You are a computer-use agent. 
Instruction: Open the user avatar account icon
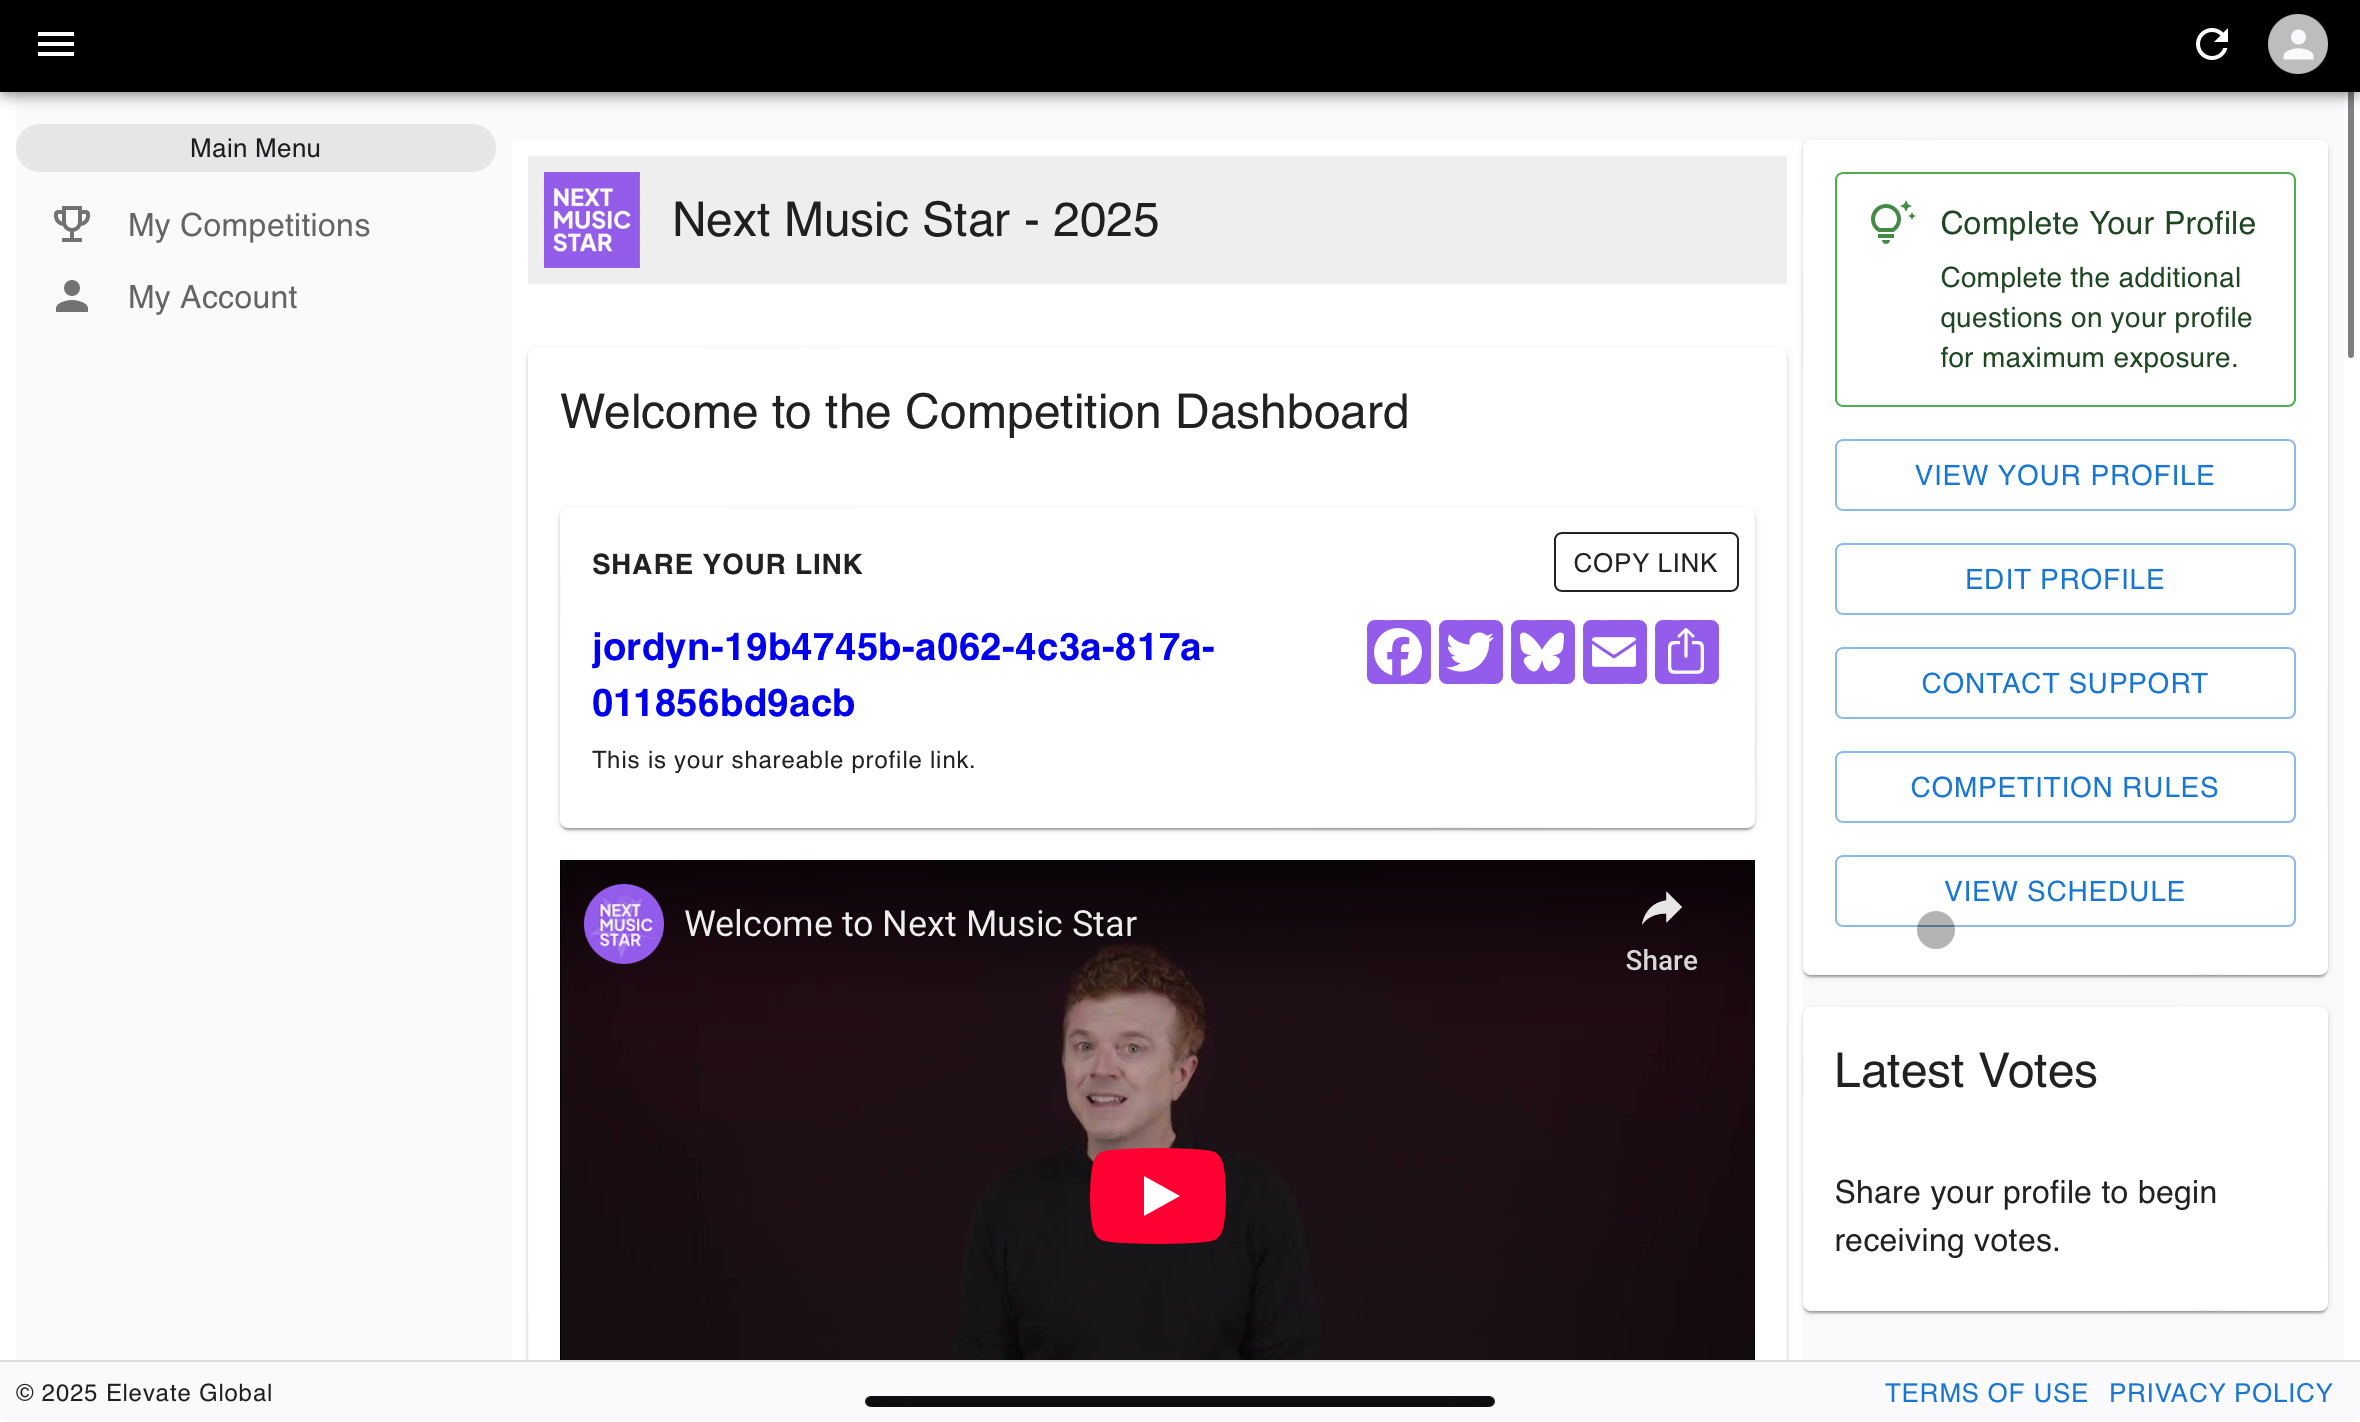2297,44
